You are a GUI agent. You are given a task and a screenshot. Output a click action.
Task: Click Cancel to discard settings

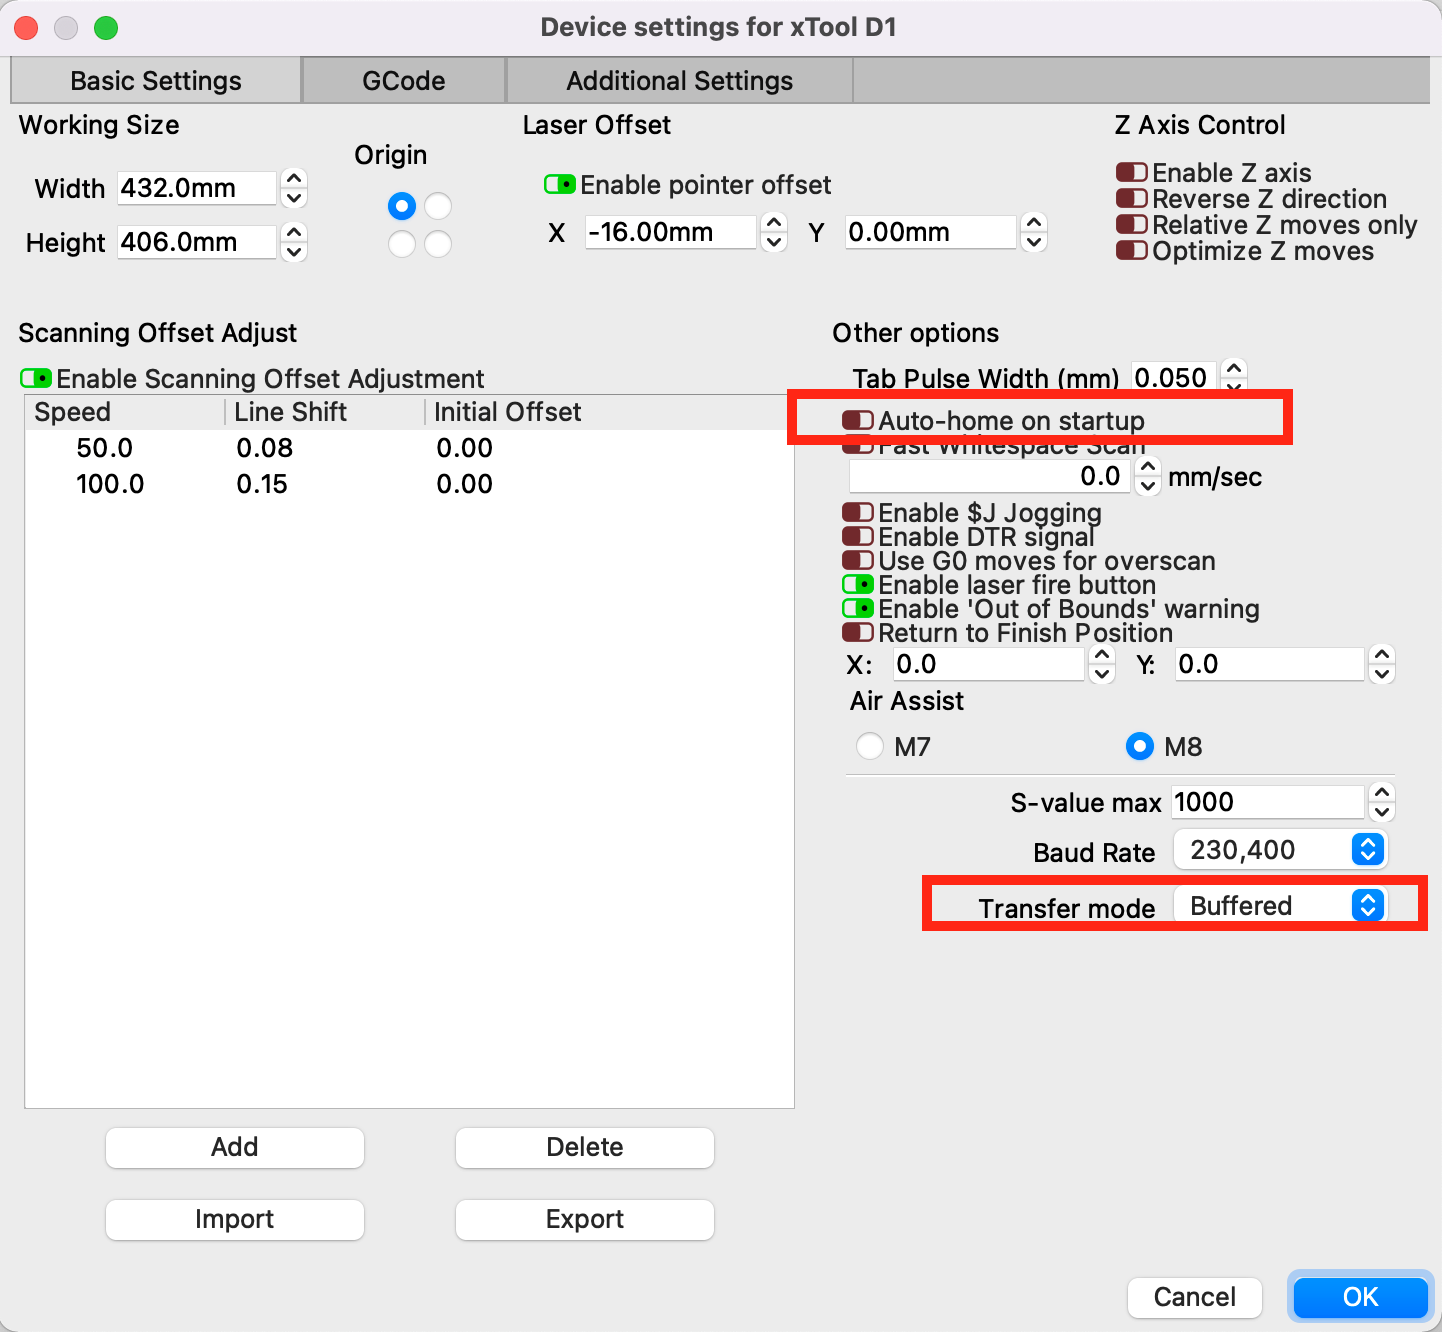click(1195, 1297)
